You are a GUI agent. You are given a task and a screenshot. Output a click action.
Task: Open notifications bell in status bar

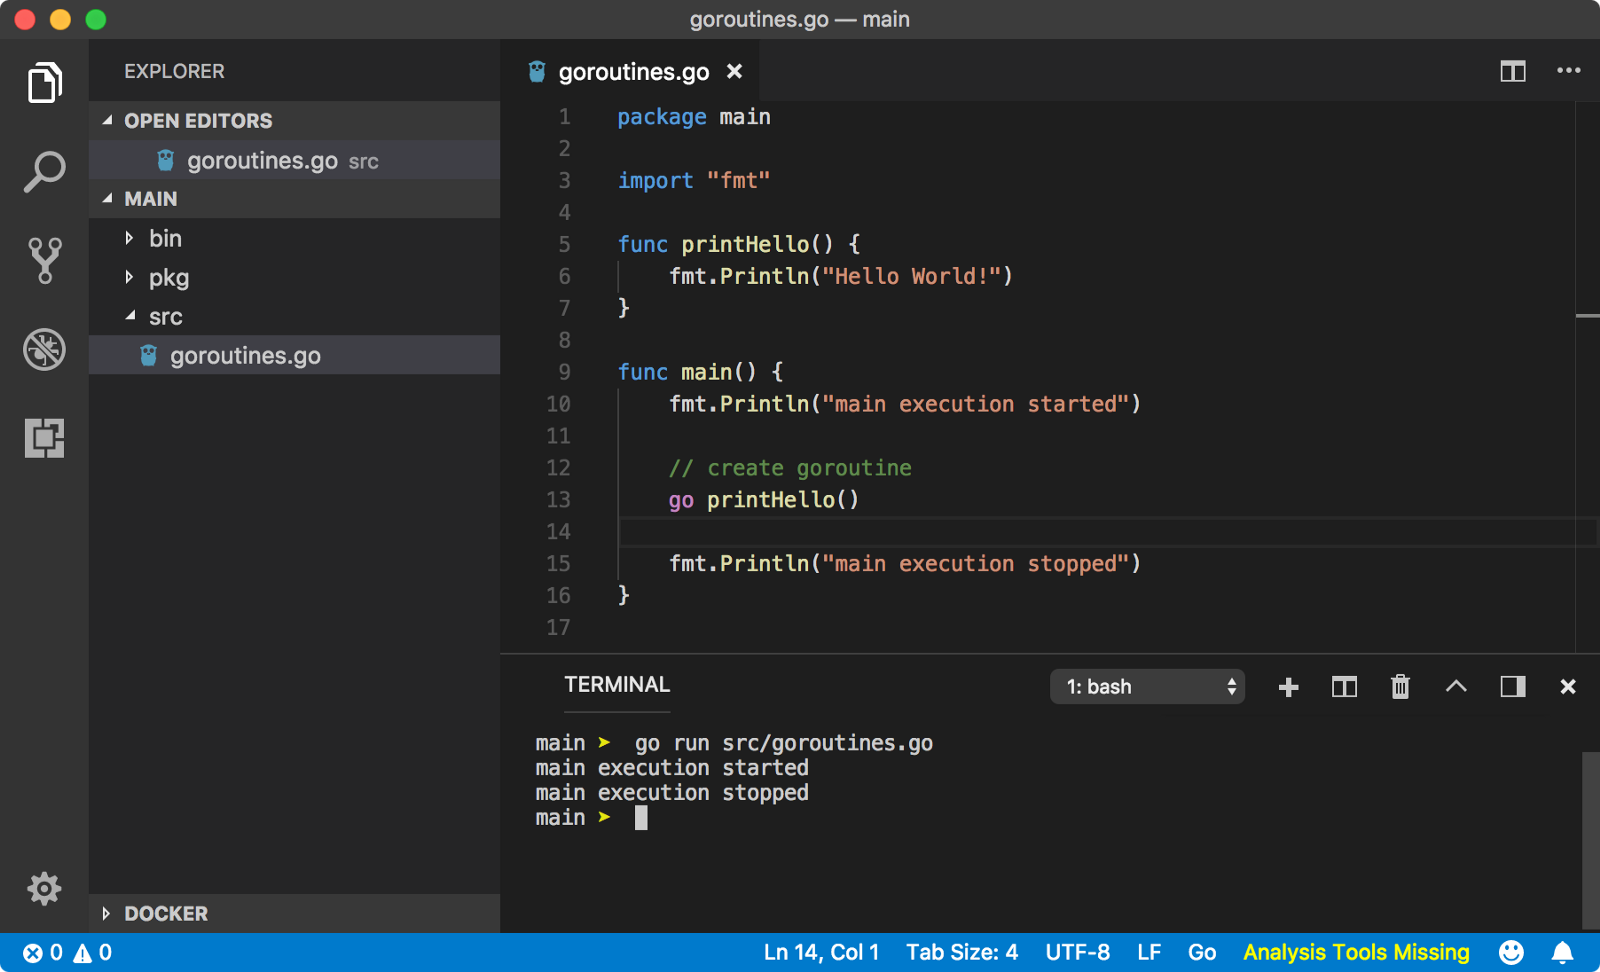[1563, 953]
